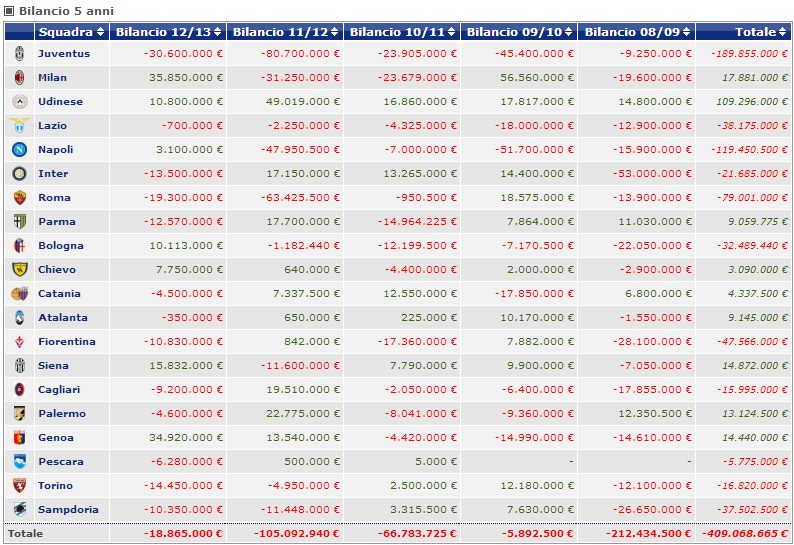Image resolution: width=794 pixels, height=545 pixels.
Task: Click the Inter club crest icon
Action: click(19, 174)
